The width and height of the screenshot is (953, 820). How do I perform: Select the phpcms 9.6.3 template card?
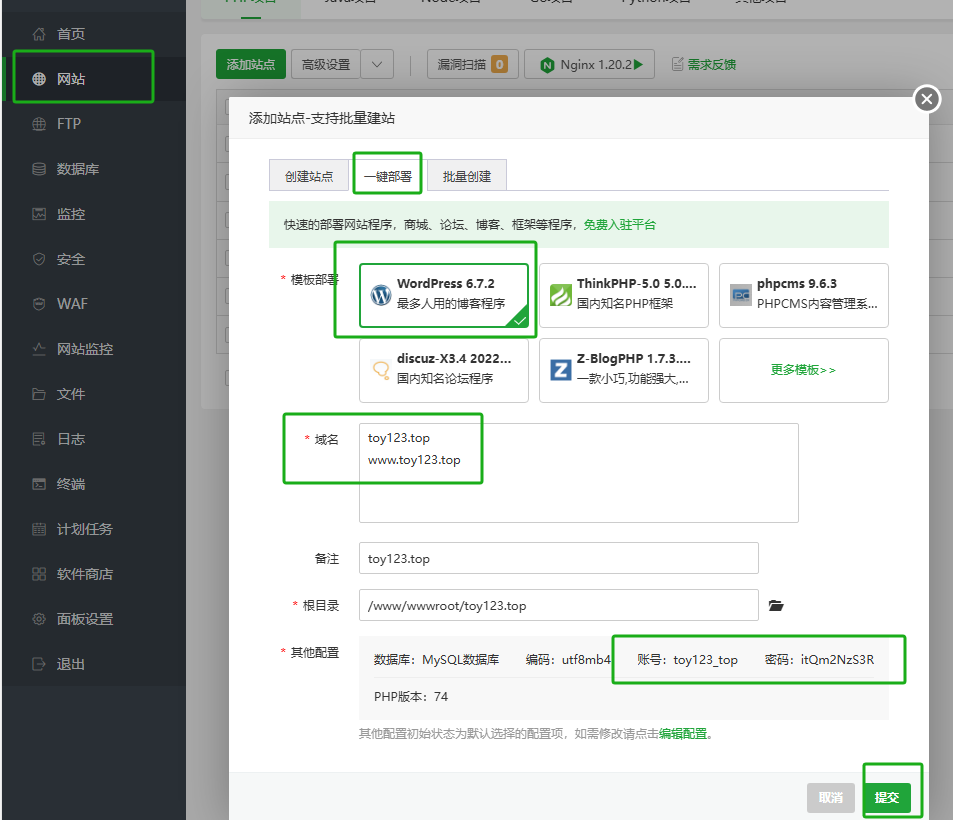[x=803, y=295]
